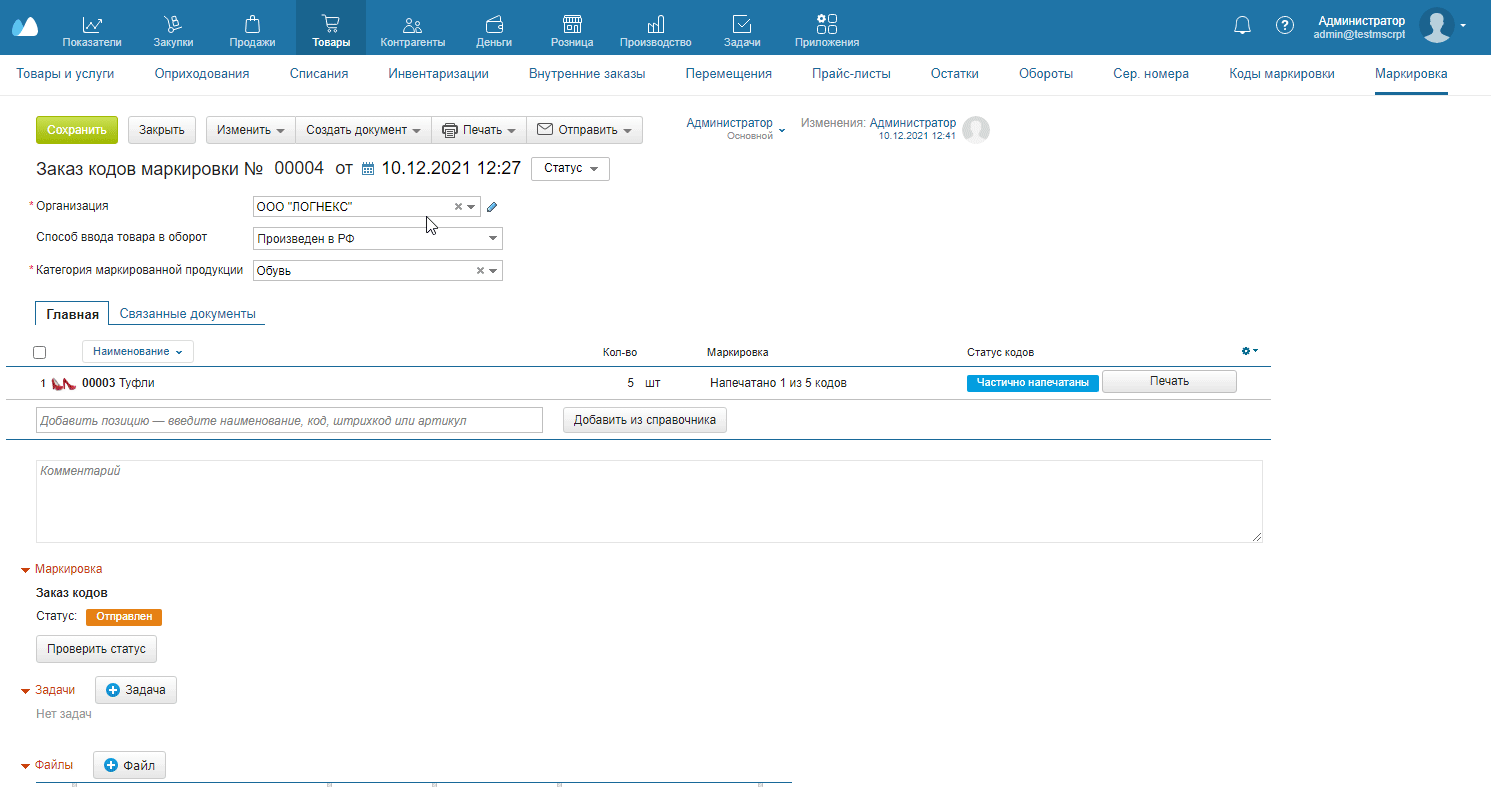Screen dimensions: 1491x787
Task: Toggle the select-all checkbox in table header
Action: pyautogui.click(x=40, y=352)
